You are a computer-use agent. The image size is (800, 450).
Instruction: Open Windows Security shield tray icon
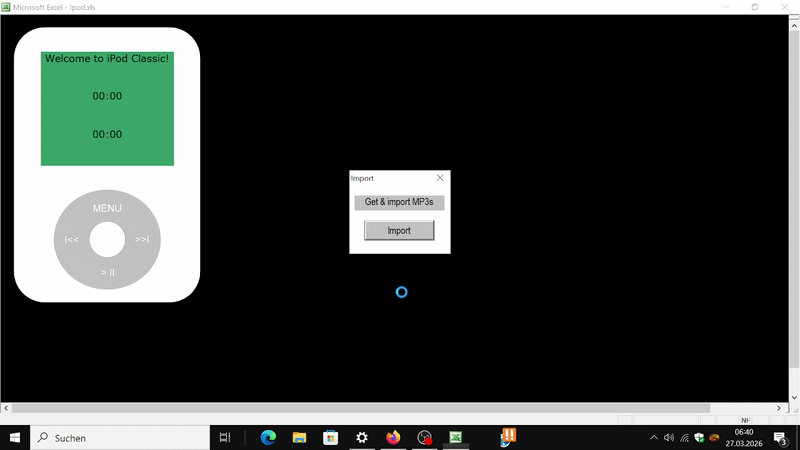point(699,437)
